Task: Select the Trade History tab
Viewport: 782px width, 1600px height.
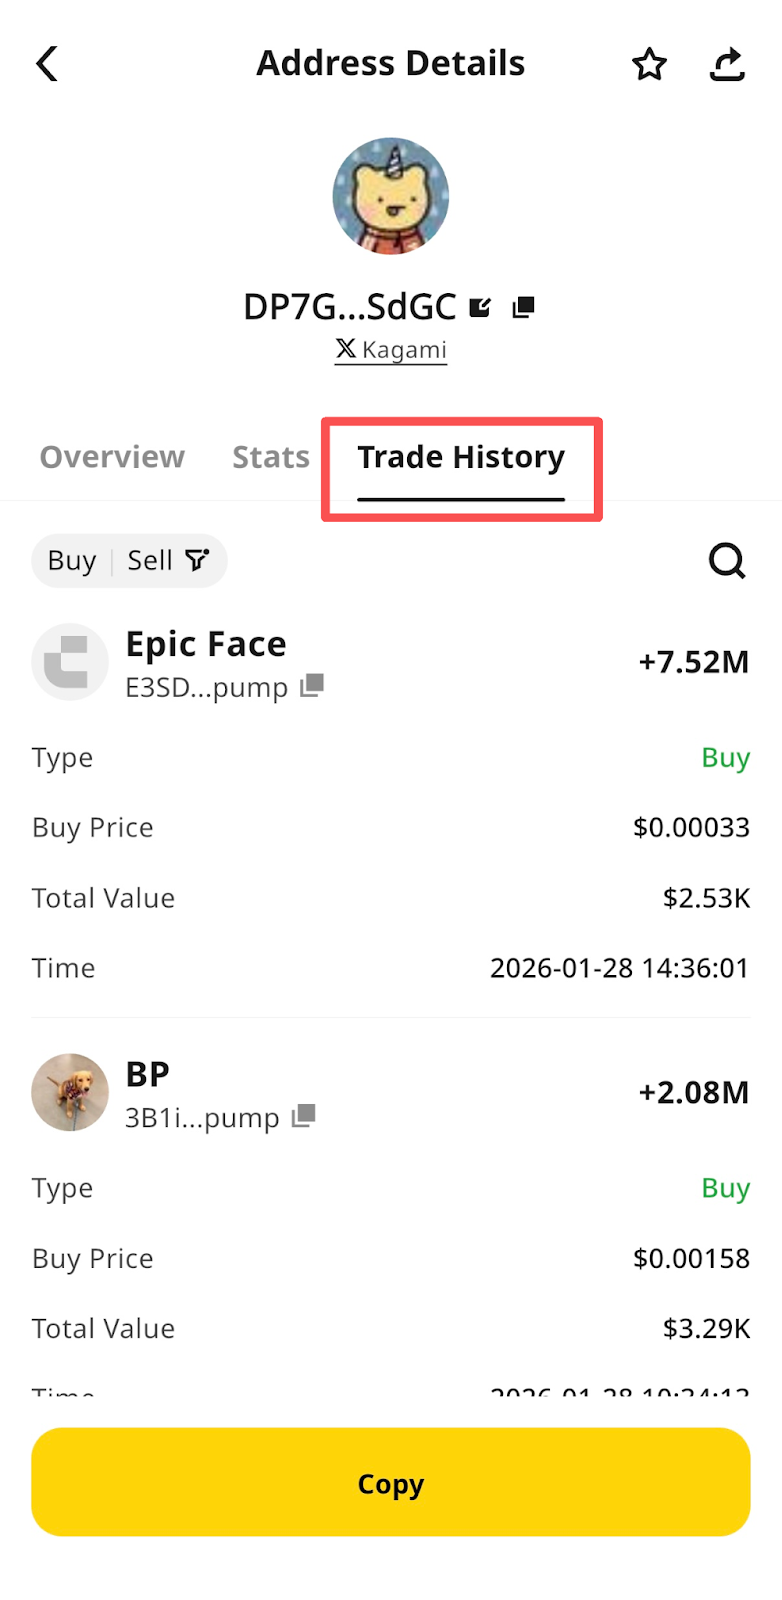Action: pos(461,457)
